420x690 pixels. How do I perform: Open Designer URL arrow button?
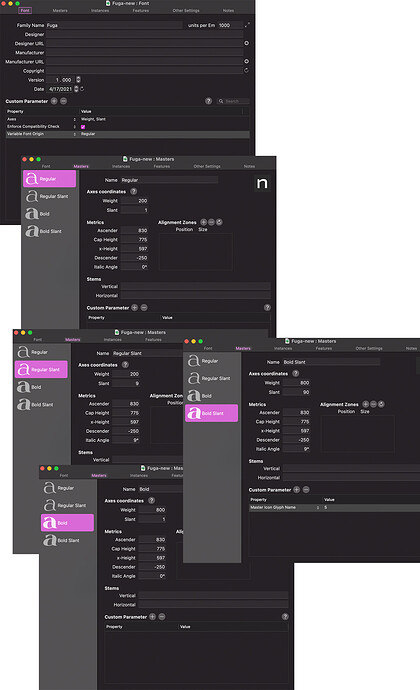click(x=247, y=43)
